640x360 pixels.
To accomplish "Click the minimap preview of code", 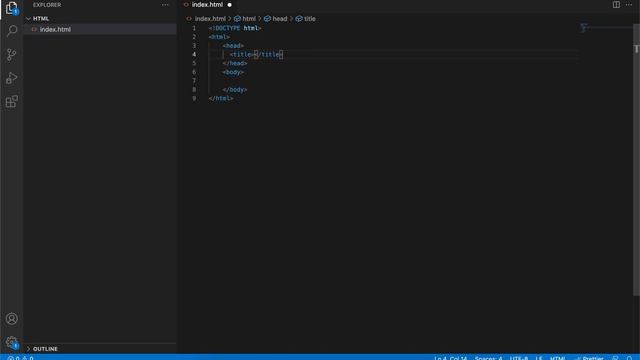I will coord(584,29).
